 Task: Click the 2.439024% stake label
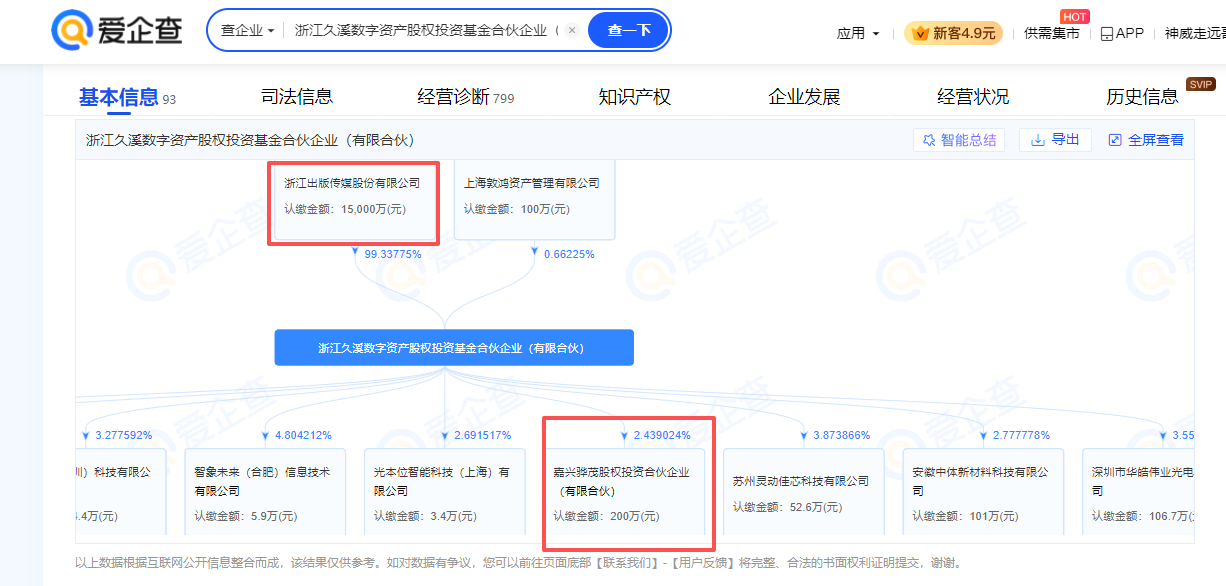pos(662,435)
